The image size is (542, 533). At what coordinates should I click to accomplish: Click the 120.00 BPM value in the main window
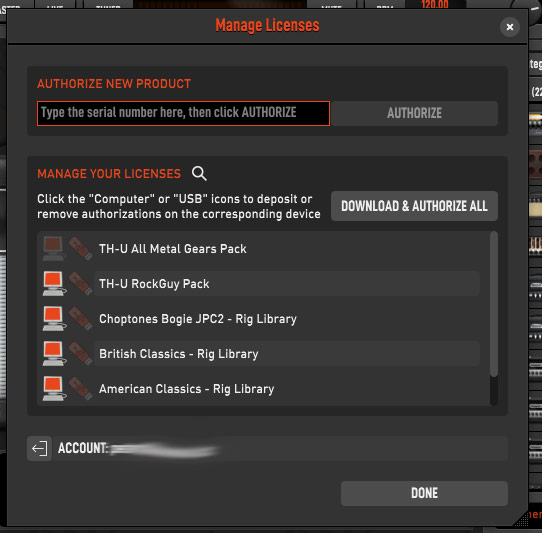coord(434,4)
